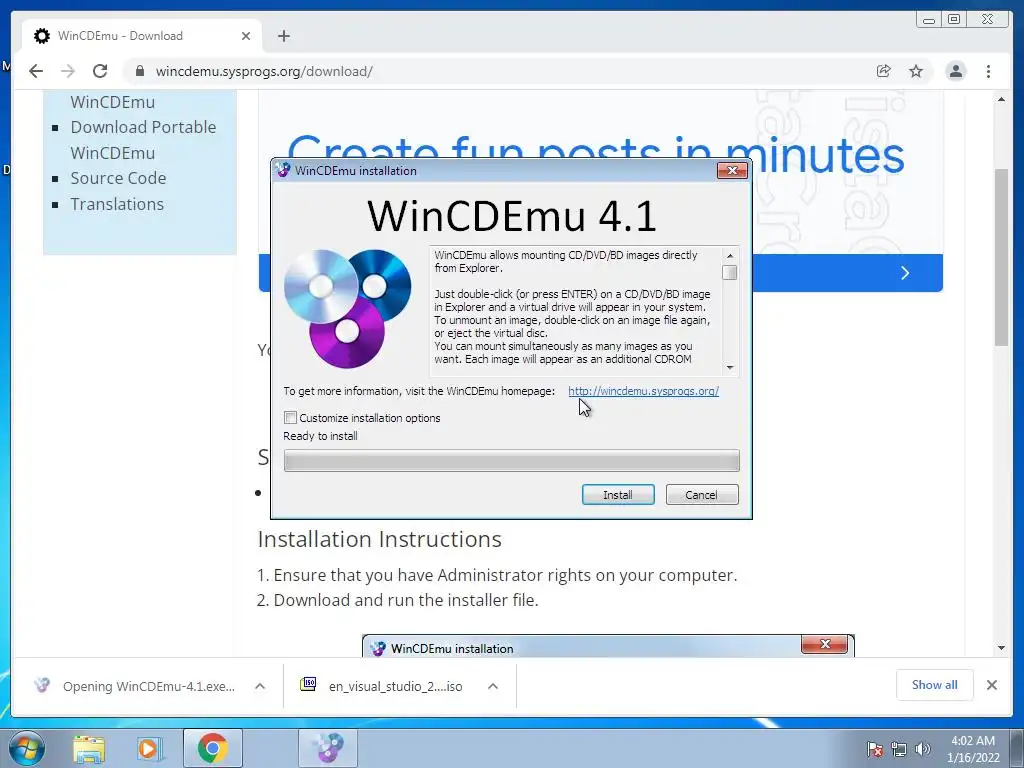Click page scrollbar down arrow
The width and height of the screenshot is (1024, 768).
1001,648
